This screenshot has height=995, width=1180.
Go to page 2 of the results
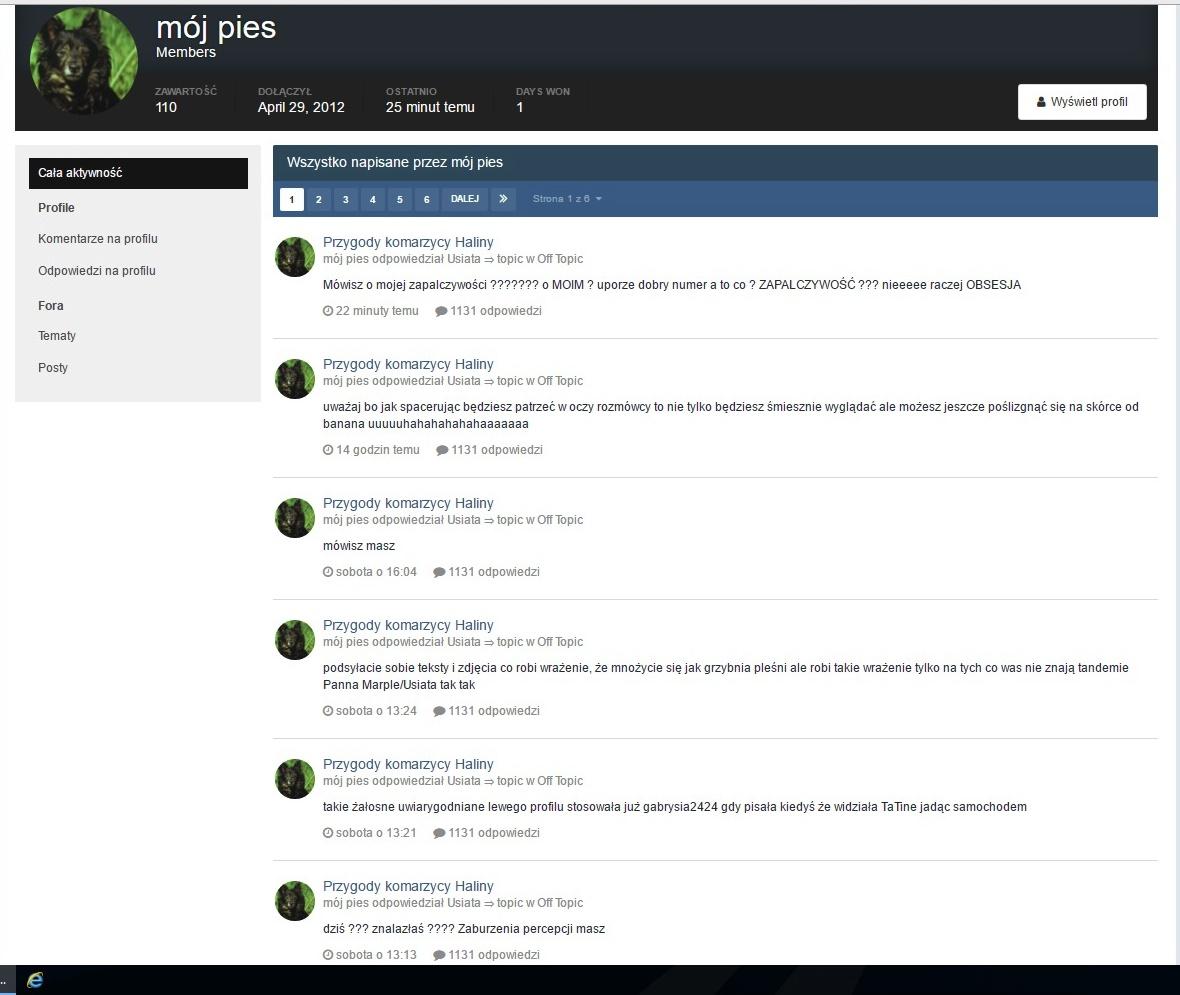318,199
